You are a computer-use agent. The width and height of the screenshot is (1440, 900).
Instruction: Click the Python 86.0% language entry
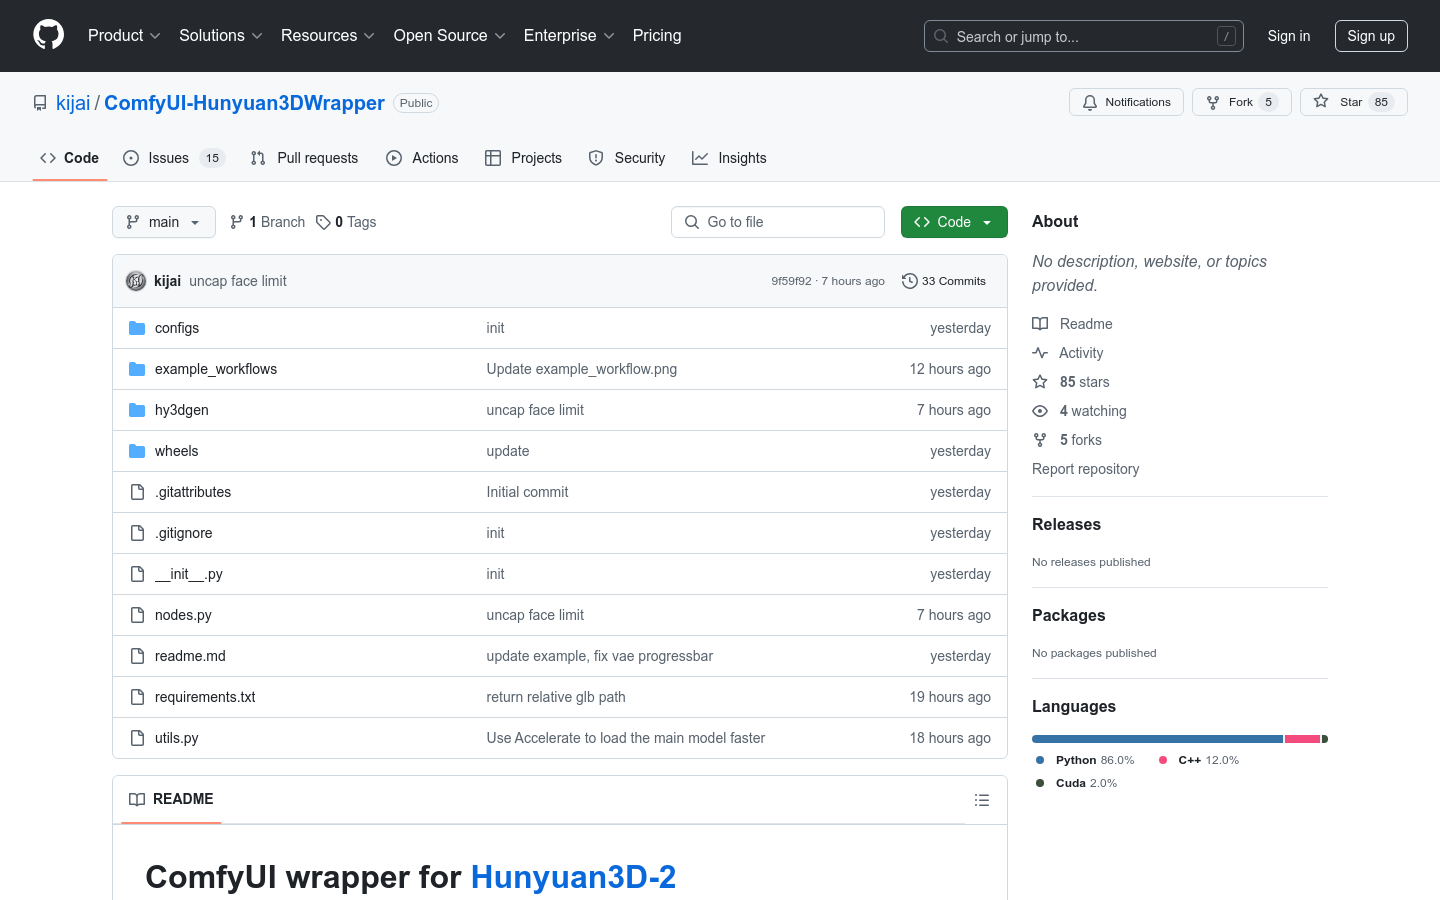[1085, 760]
